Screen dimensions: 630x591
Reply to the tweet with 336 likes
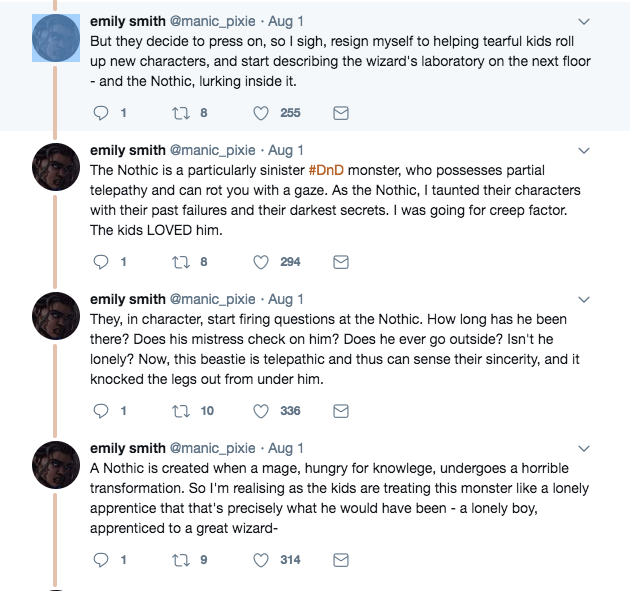(x=100, y=411)
